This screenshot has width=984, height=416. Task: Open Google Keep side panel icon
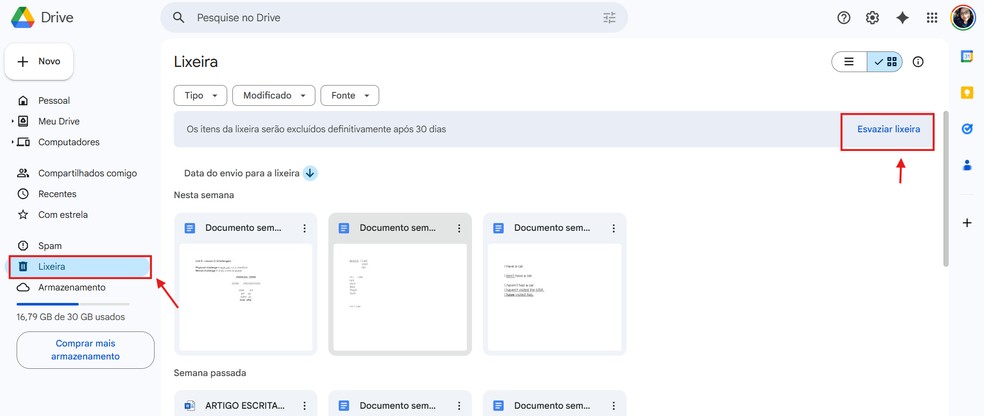[967, 93]
